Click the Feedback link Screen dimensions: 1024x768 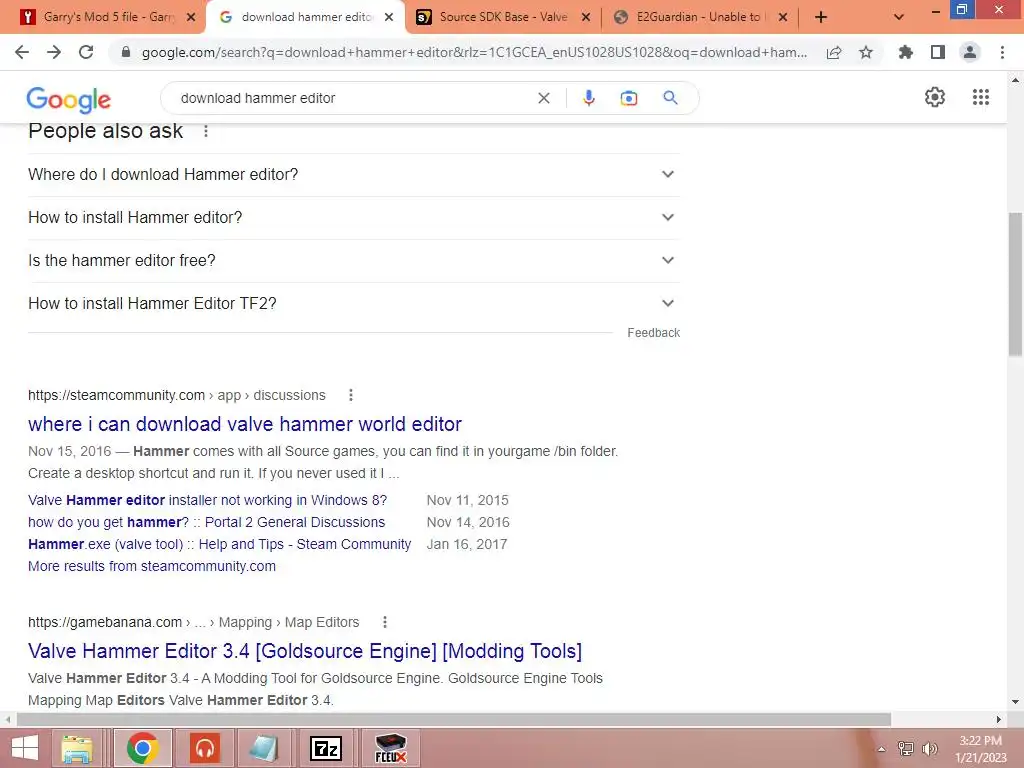(x=654, y=333)
